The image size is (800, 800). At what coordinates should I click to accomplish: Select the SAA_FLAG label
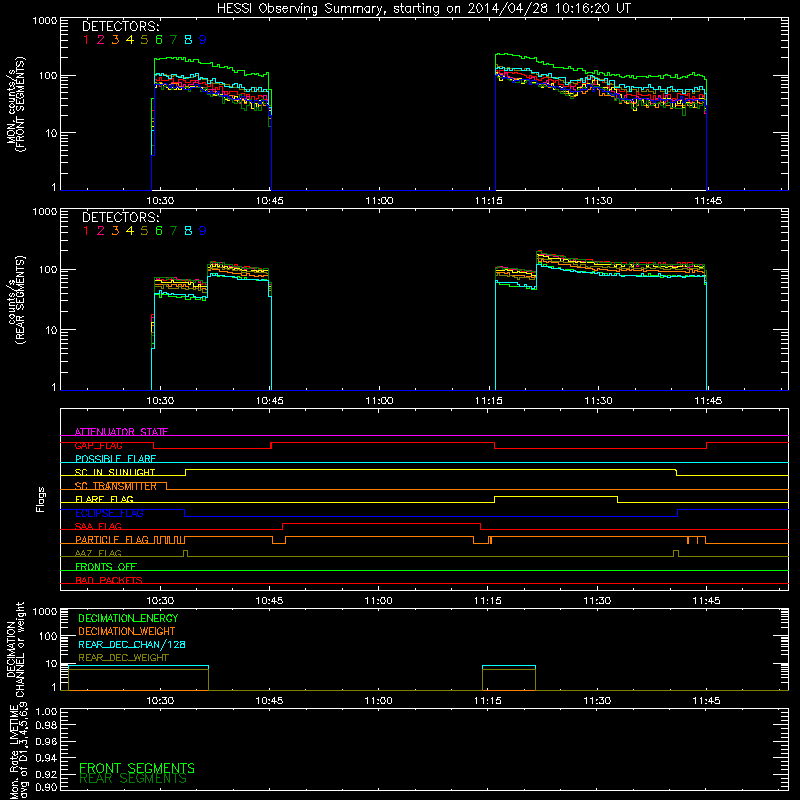coord(98,527)
